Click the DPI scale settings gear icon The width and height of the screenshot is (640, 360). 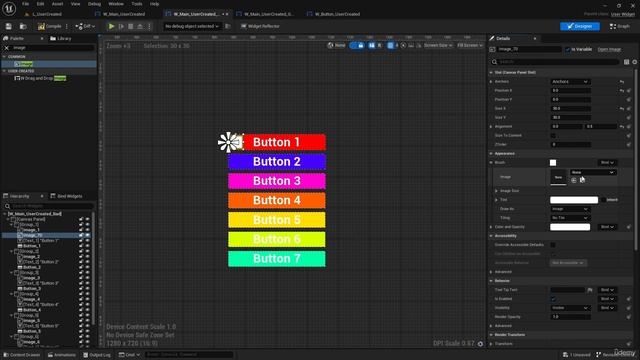480,344
